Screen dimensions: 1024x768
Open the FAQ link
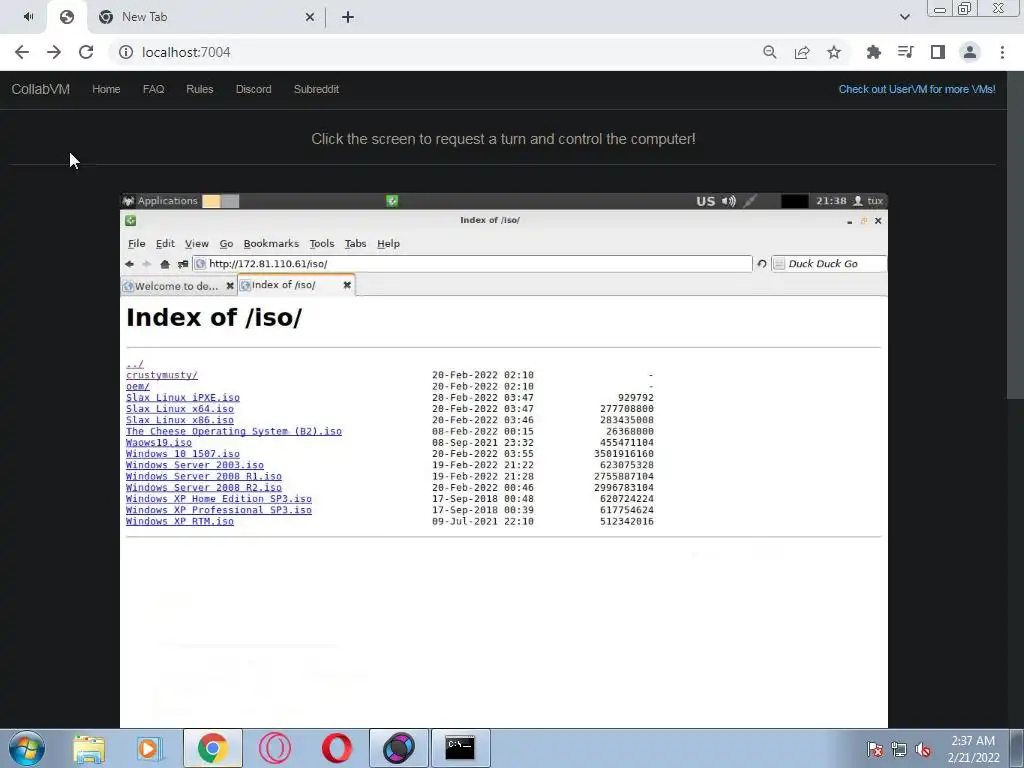pyautogui.click(x=153, y=89)
